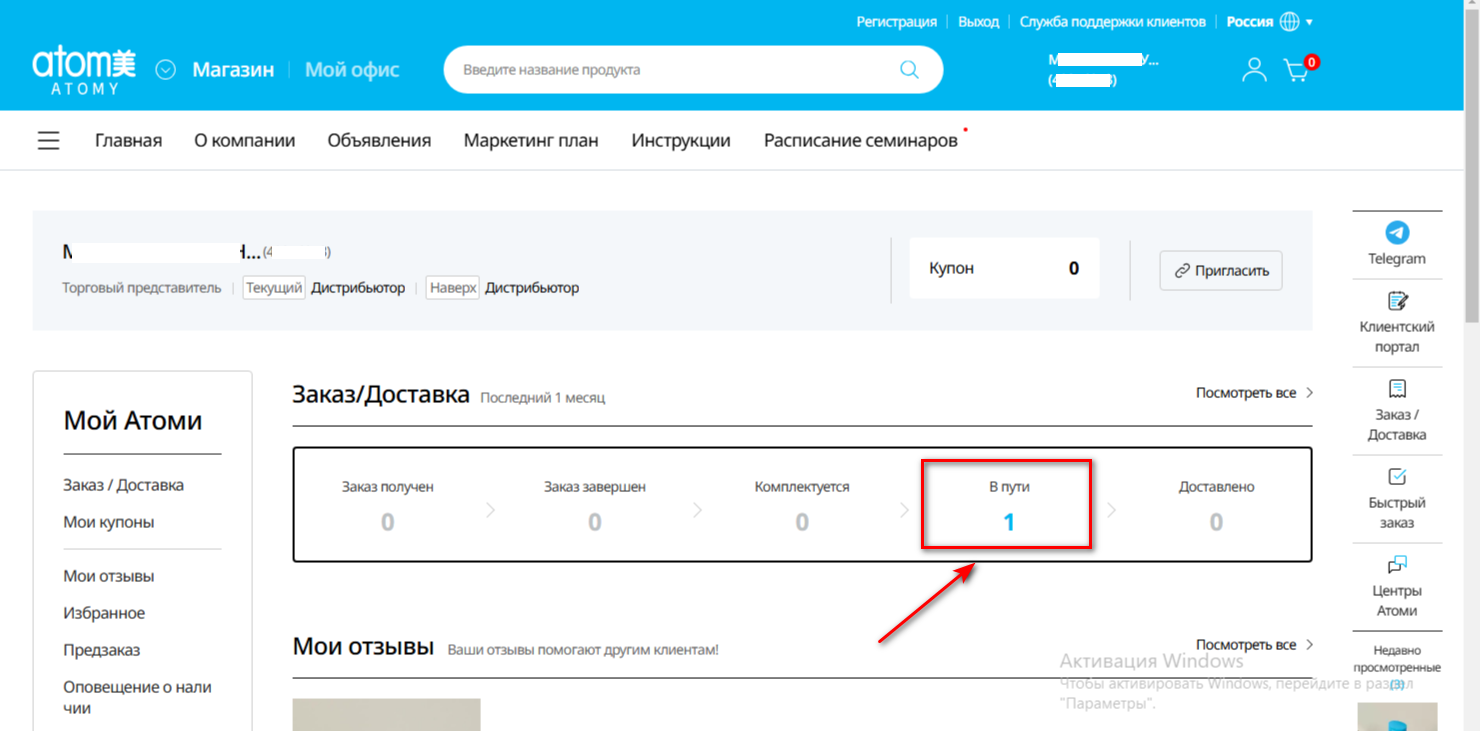The width and height of the screenshot is (1480, 731).
Task: Expand Посмотреть все for Мои отзывы
Action: point(1254,645)
